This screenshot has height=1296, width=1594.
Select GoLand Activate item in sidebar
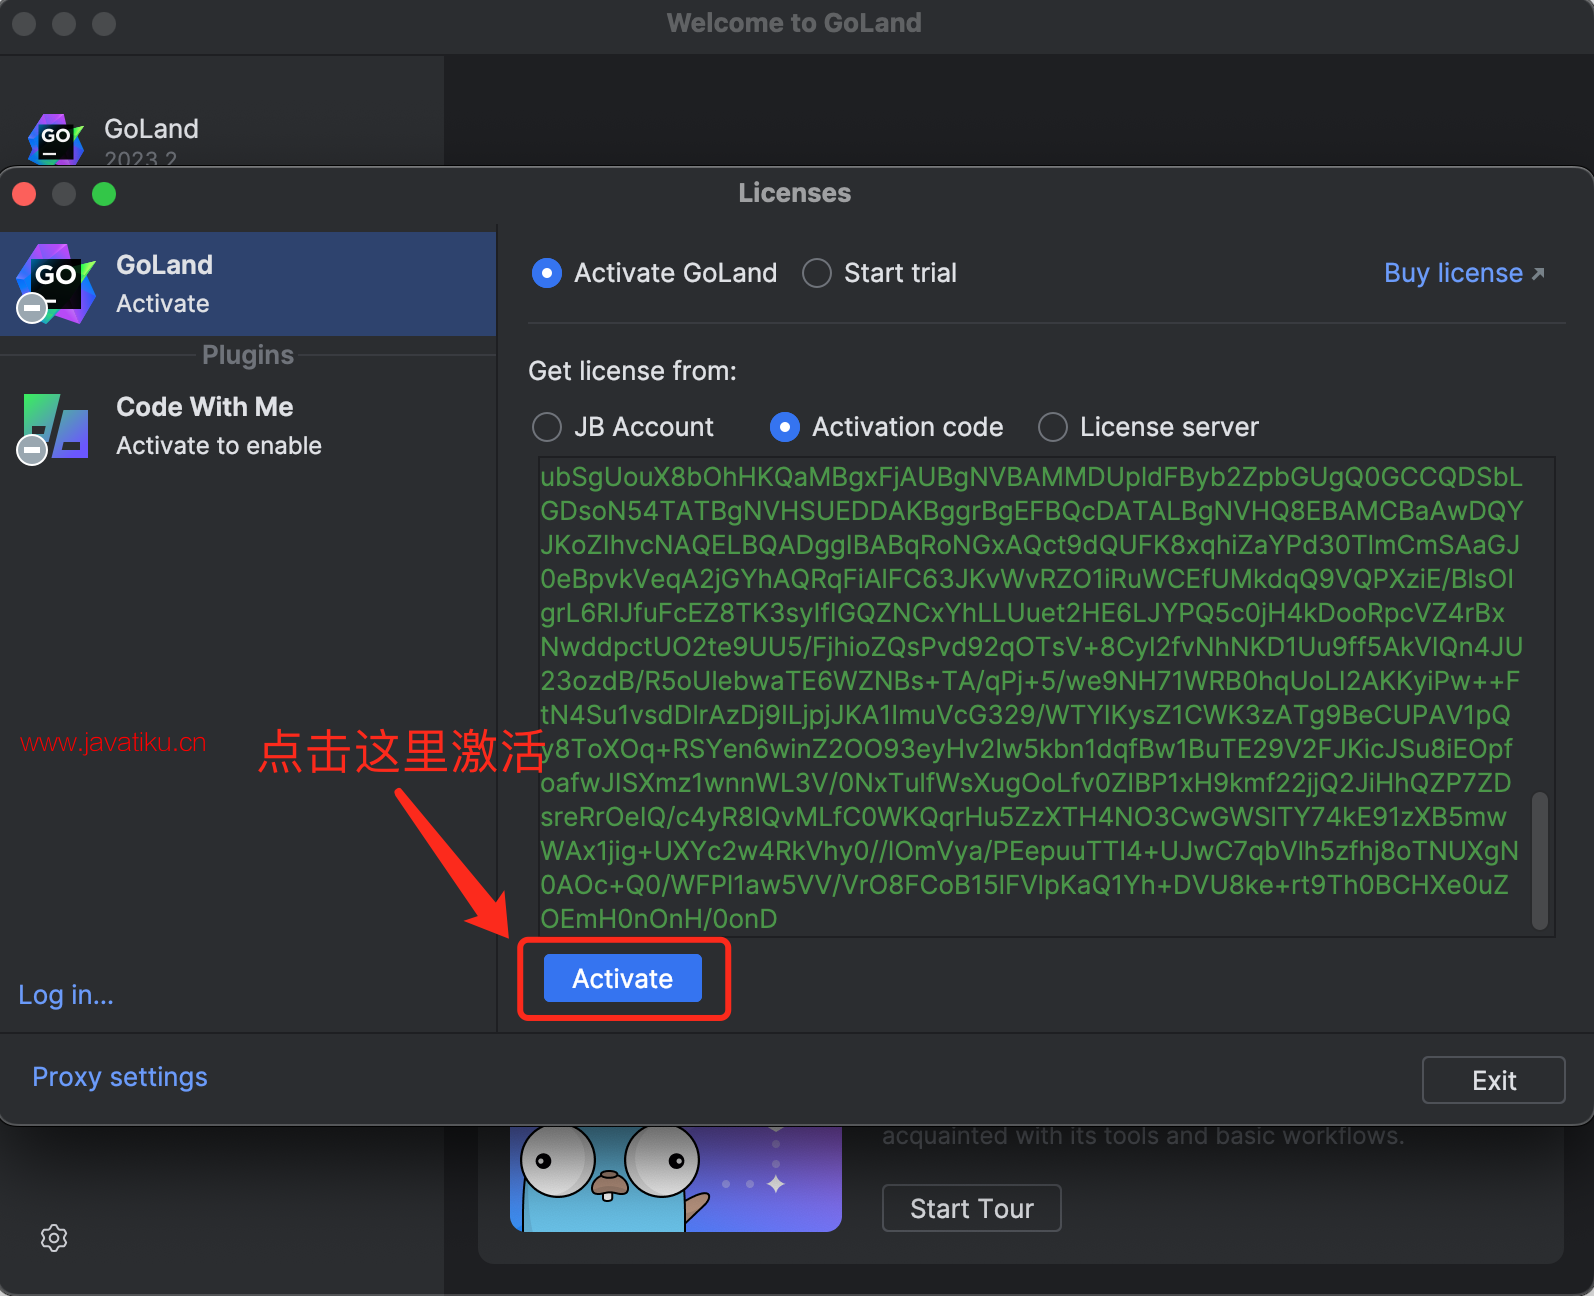click(248, 284)
